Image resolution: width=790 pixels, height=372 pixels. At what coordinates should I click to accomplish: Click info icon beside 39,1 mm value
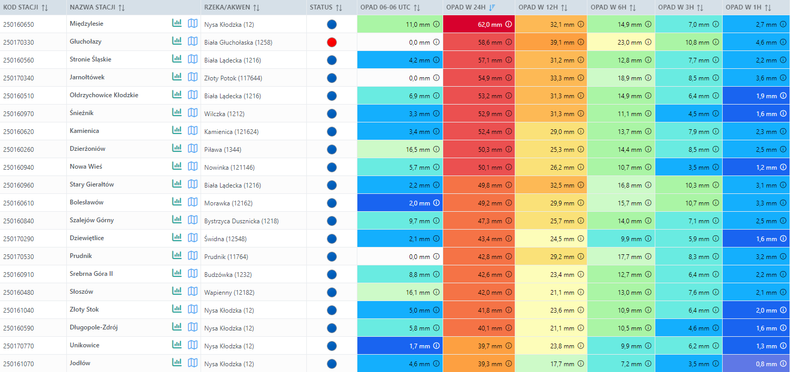[x=580, y=42]
